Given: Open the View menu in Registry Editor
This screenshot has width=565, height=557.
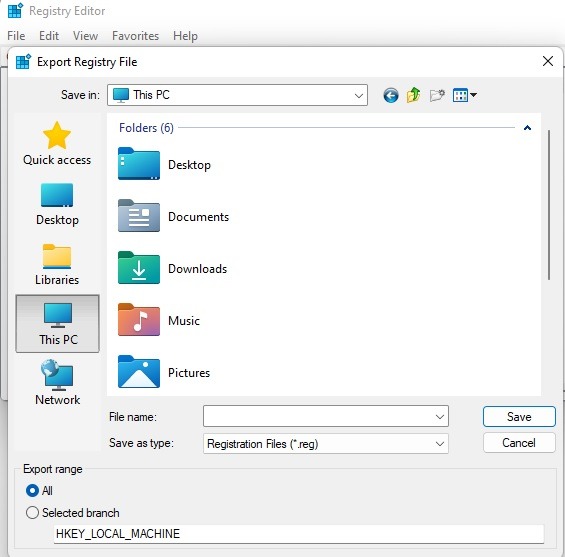Looking at the screenshot, I should click(85, 36).
